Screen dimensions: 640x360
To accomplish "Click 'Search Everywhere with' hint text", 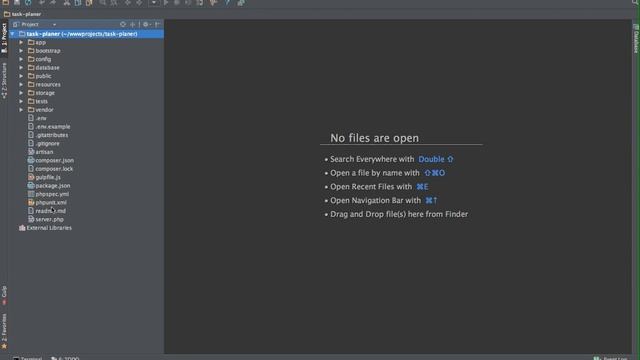I will (372, 159).
